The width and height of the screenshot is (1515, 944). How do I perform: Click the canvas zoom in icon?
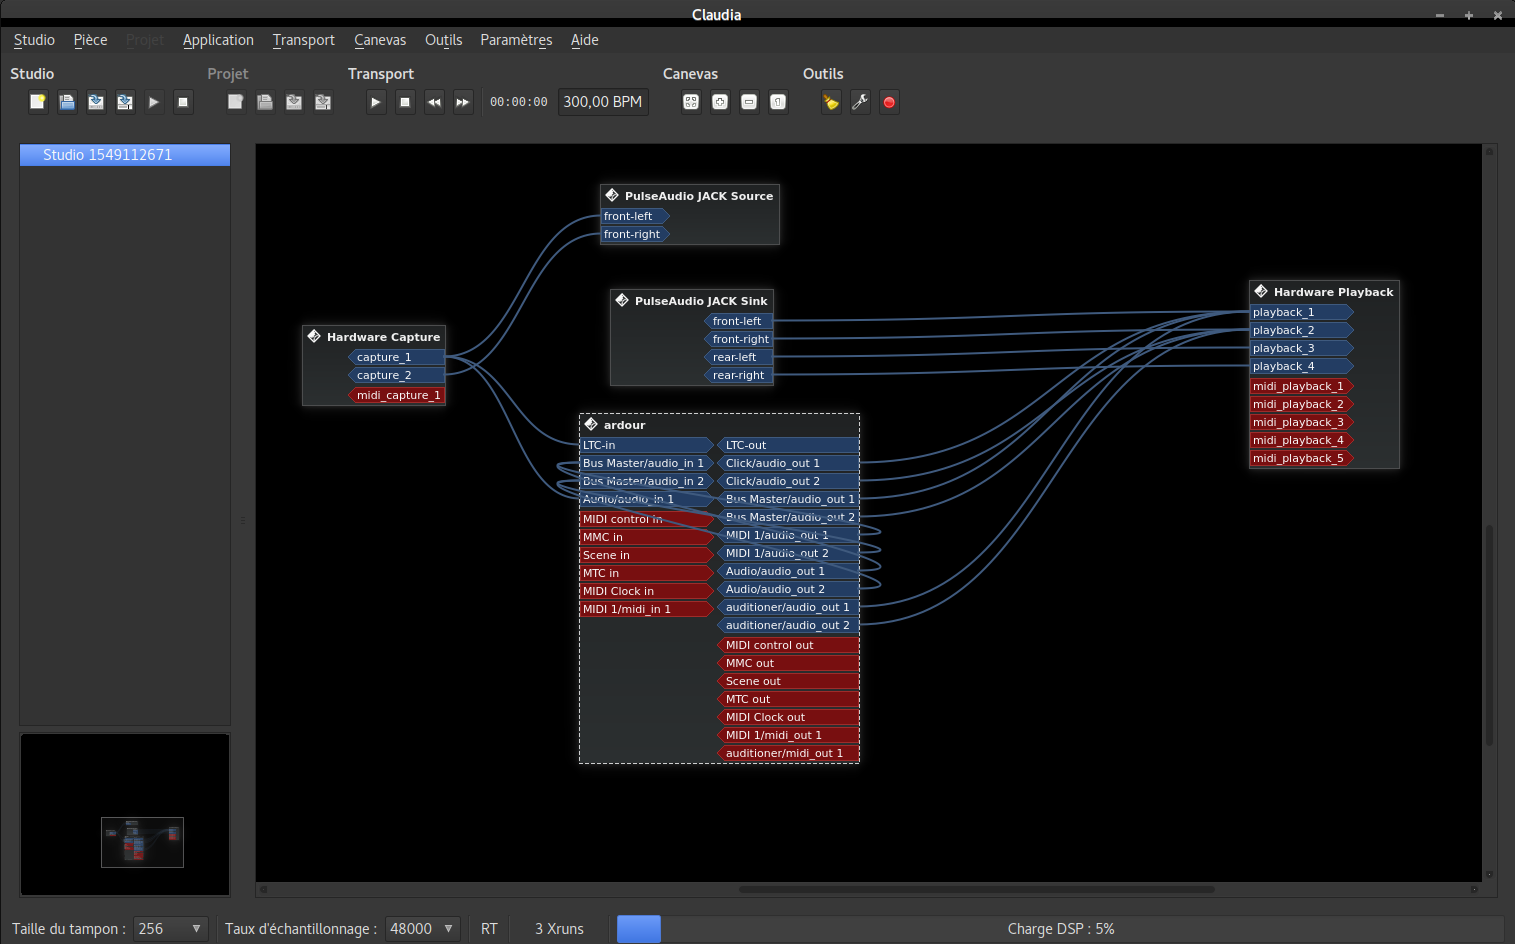(x=720, y=102)
